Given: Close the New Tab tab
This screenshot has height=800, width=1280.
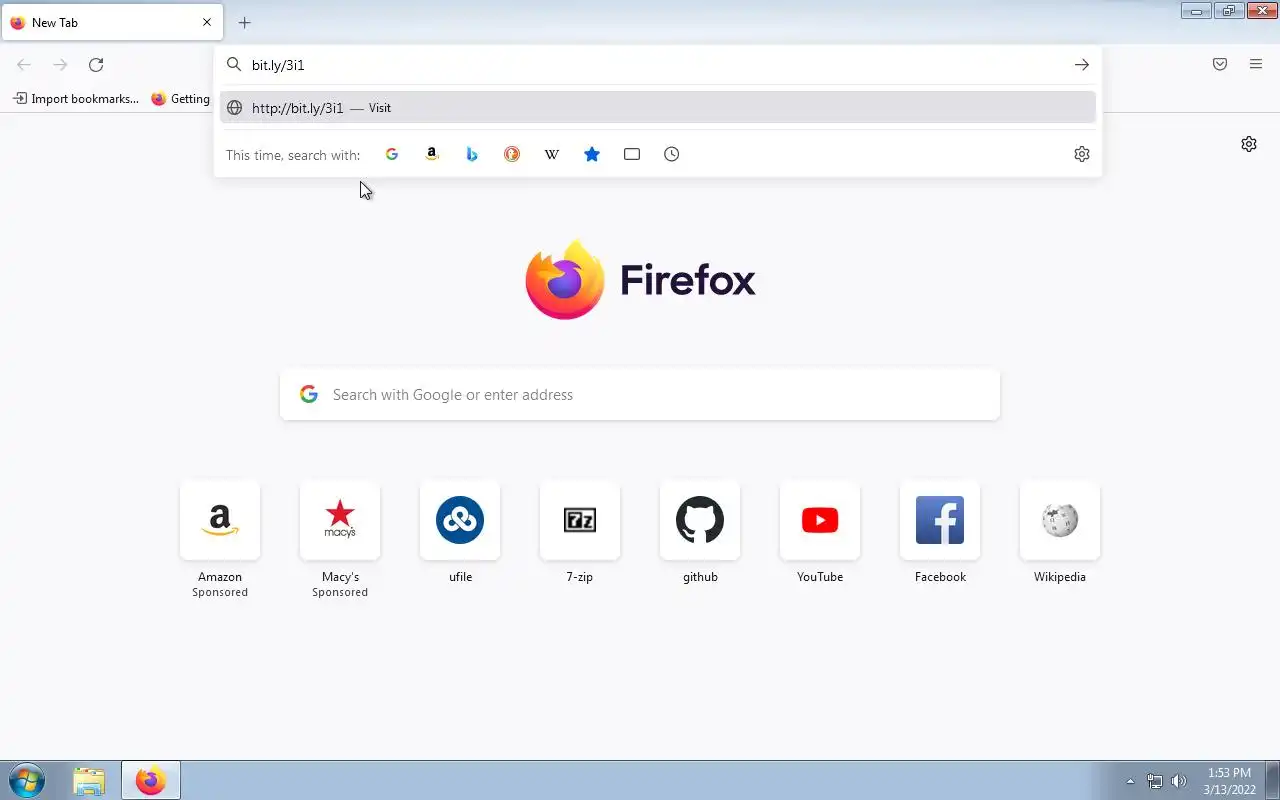Looking at the screenshot, I should coord(207,22).
